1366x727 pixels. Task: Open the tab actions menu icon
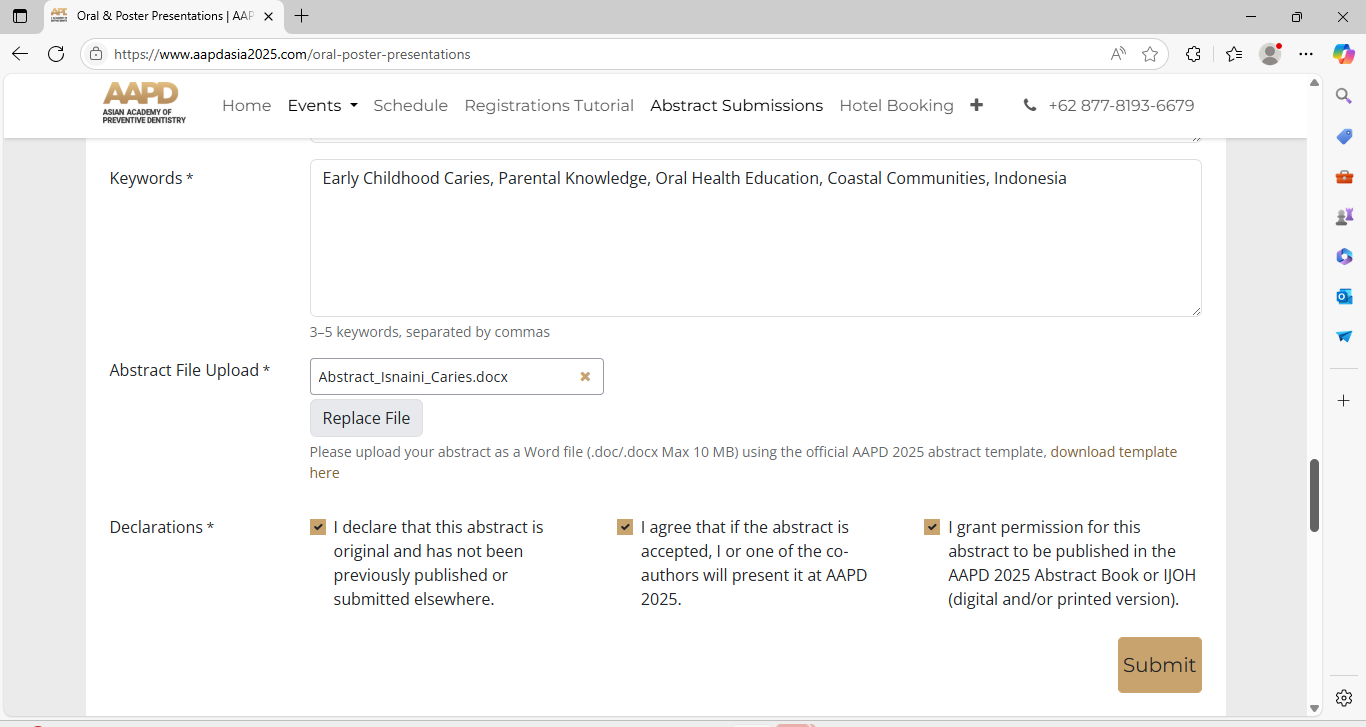pos(20,16)
